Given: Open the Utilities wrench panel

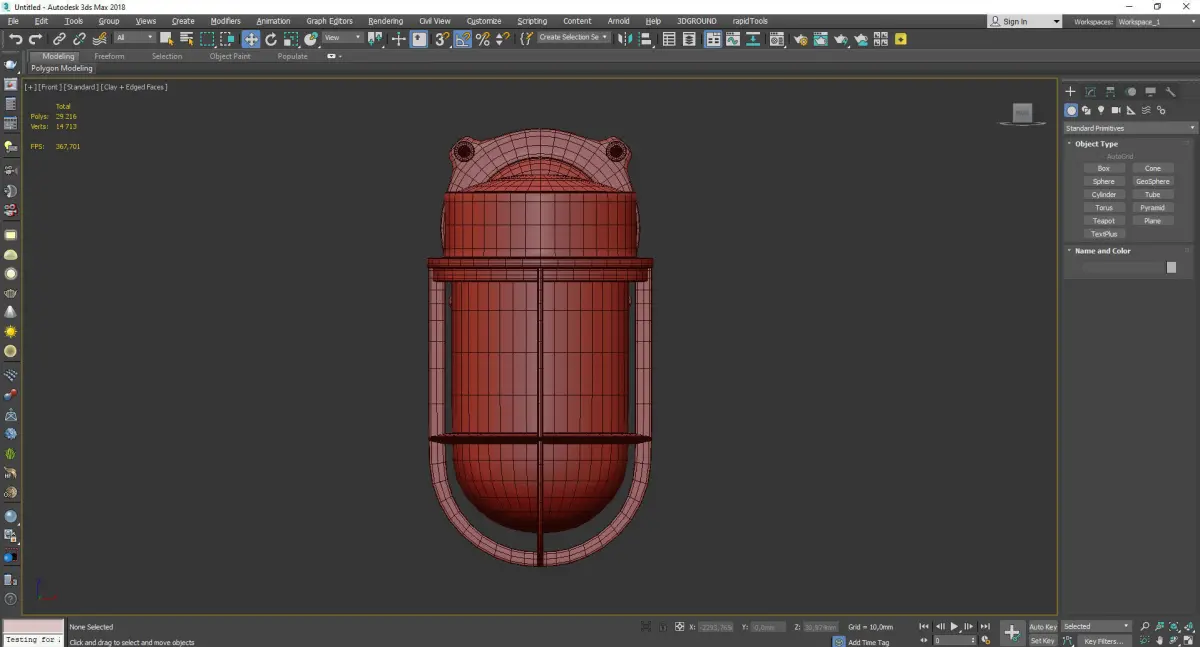Looking at the screenshot, I should 1170,92.
